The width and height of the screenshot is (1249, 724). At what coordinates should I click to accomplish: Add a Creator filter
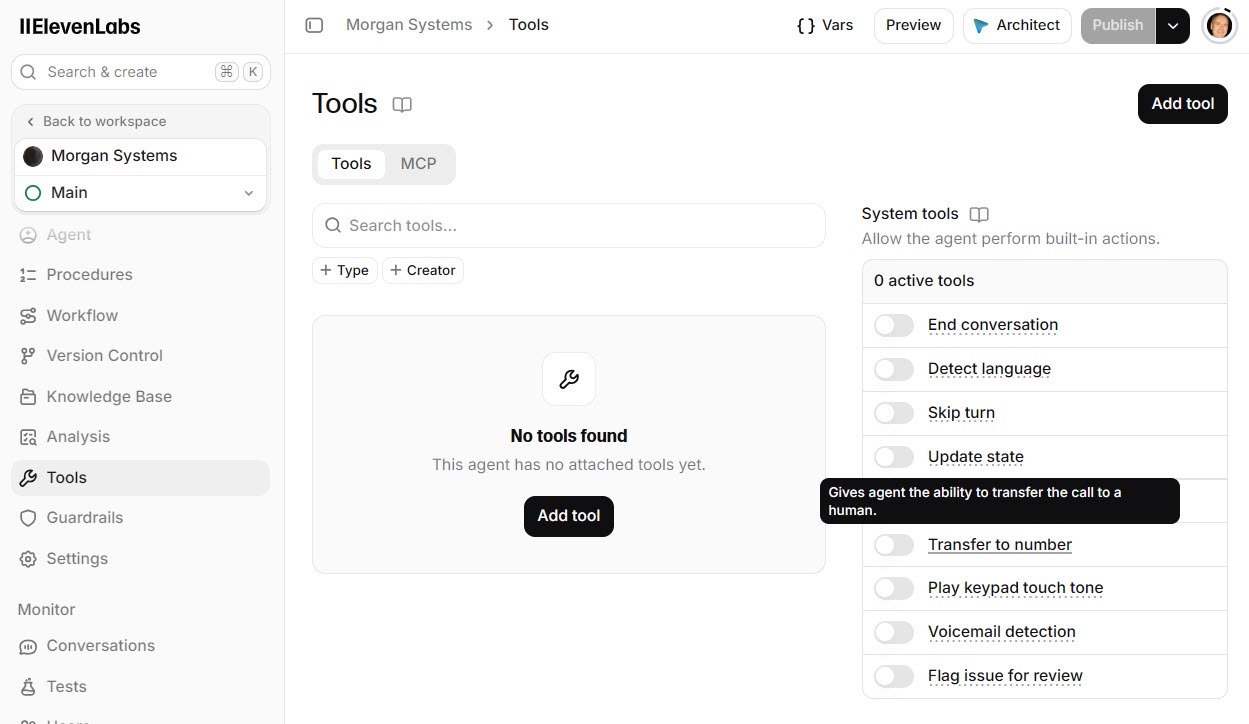pos(423,270)
